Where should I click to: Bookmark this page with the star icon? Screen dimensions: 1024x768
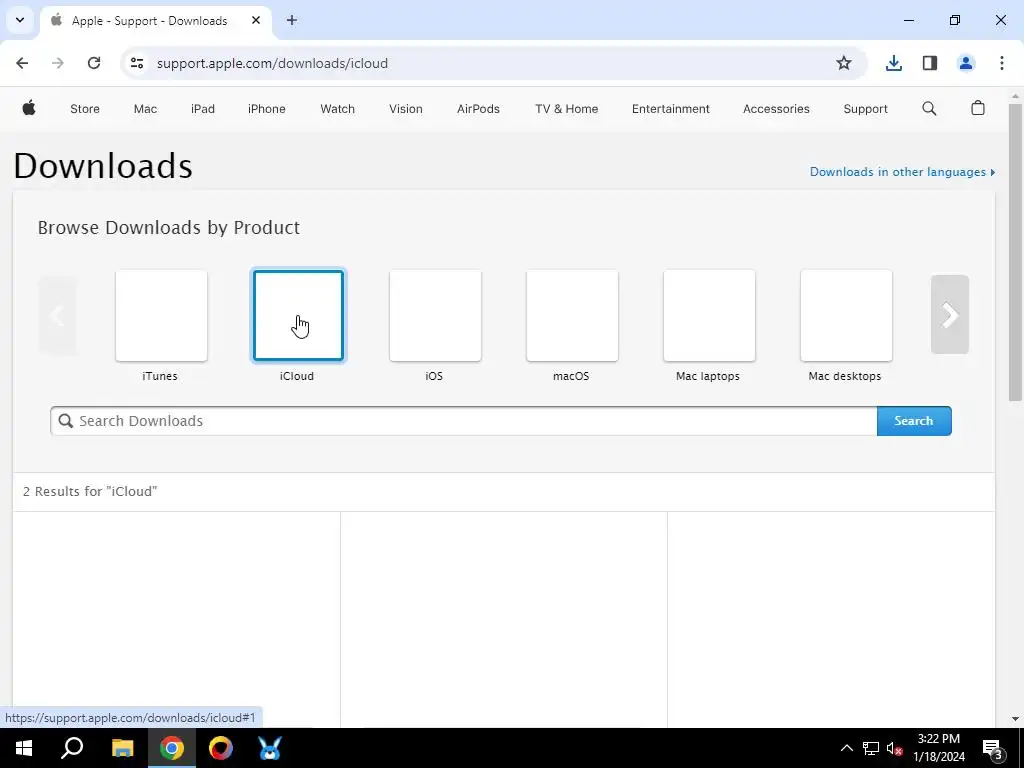[x=844, y=63]
